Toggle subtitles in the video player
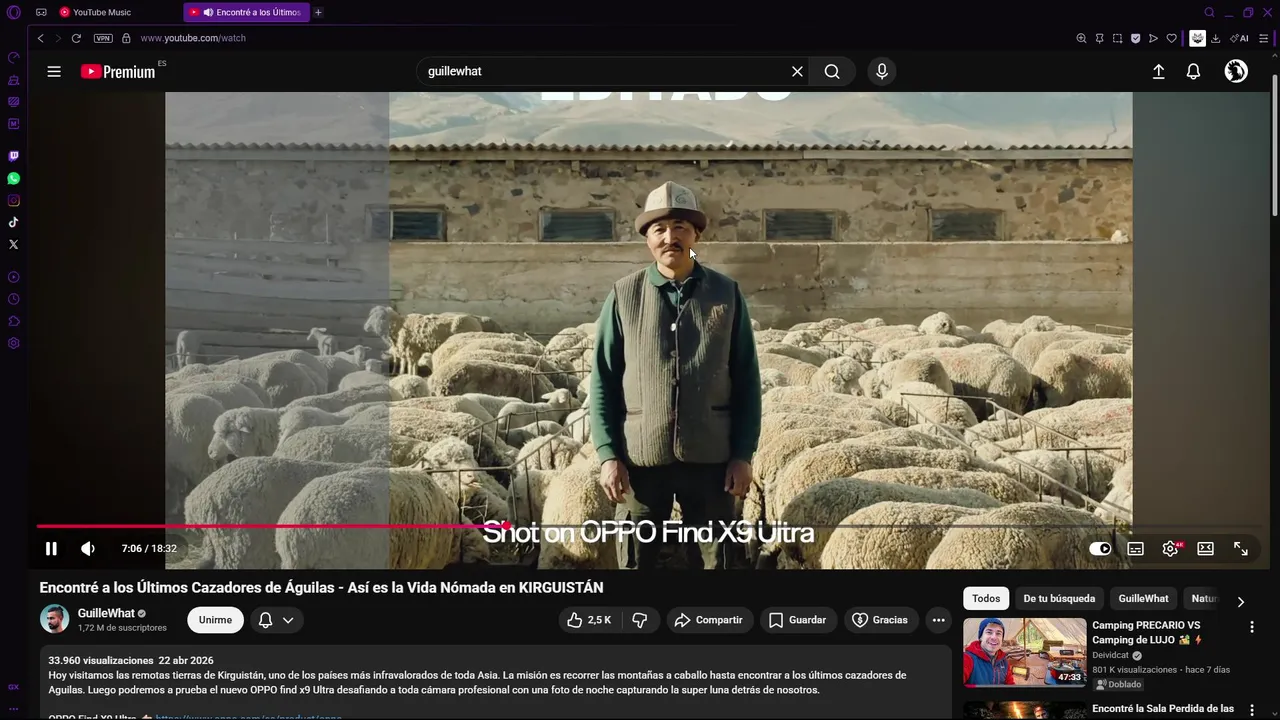 click(x=1136, y=548)
